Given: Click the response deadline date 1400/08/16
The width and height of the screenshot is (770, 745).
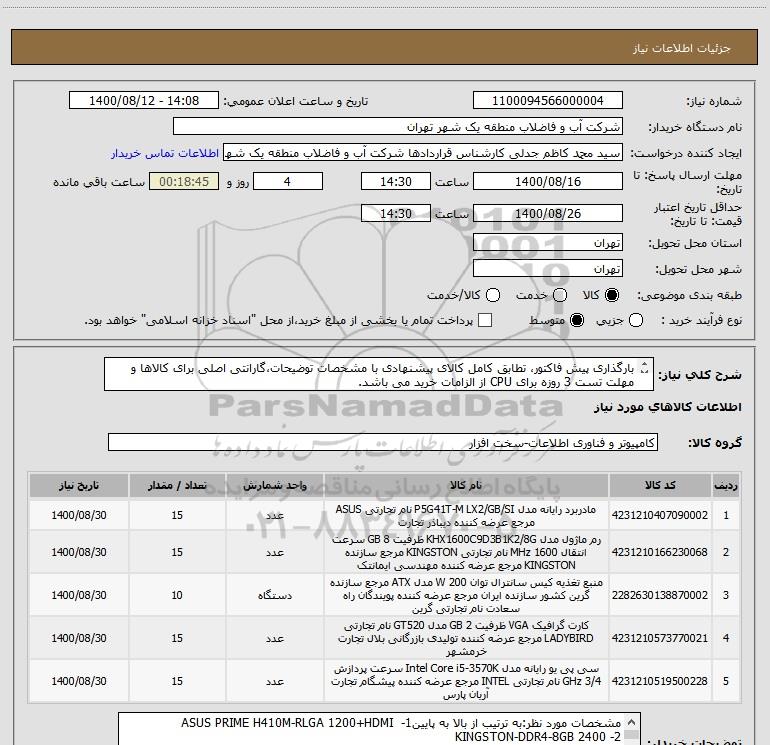Looking at the screenshot, I should pos(548,182).
